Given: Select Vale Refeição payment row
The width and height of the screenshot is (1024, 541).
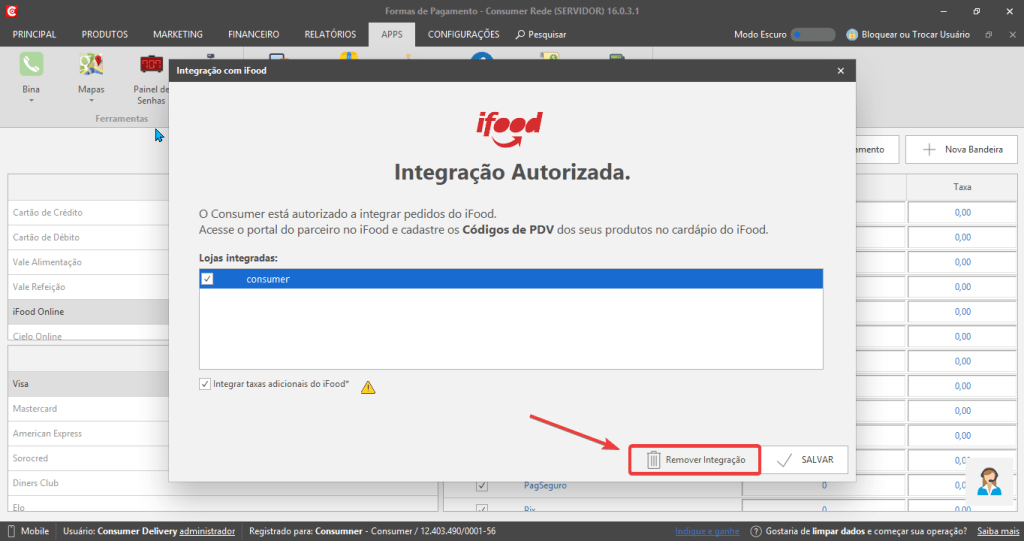Looking at the screenshot, I should click(x=88, y=287).
